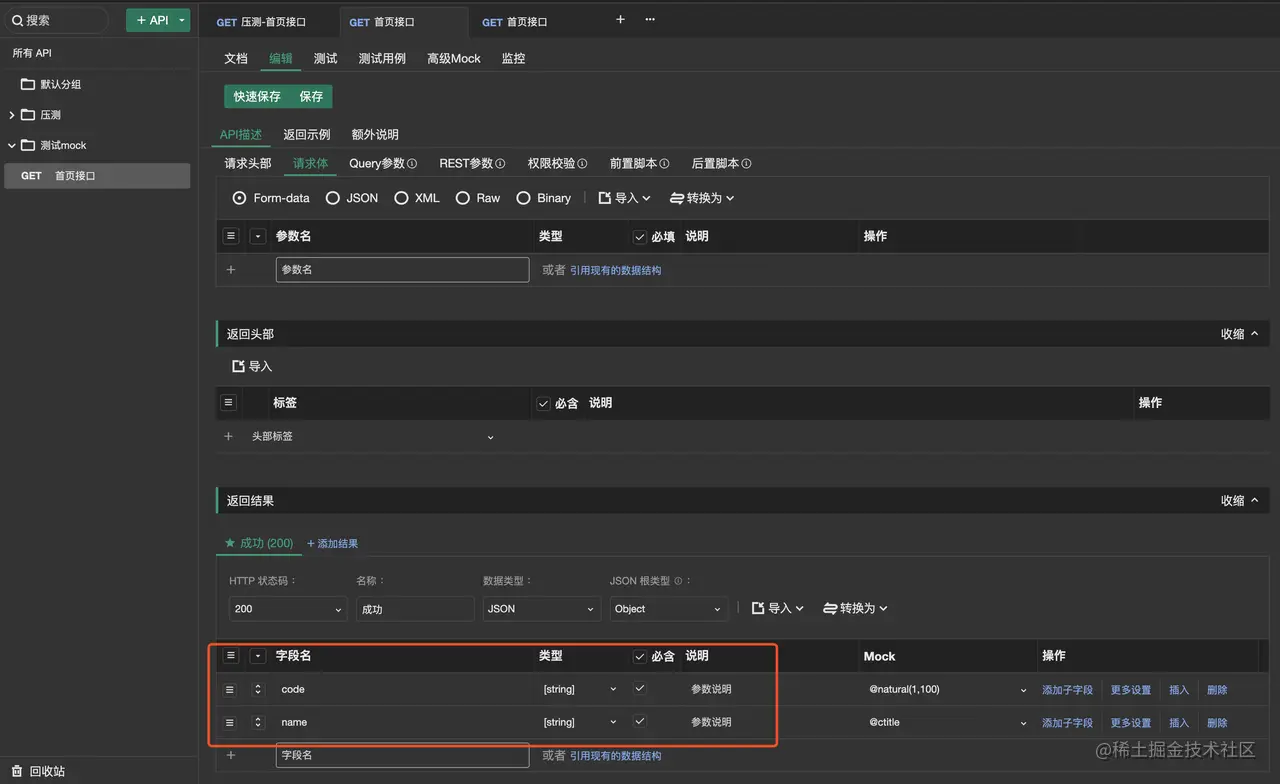Open the dropdown arrow next to + API
This screenshot has width=1280, height=784.
(182, 20)
